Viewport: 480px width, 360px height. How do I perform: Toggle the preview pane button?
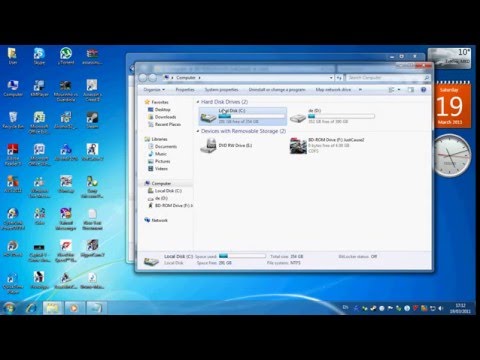click(411, 90)
